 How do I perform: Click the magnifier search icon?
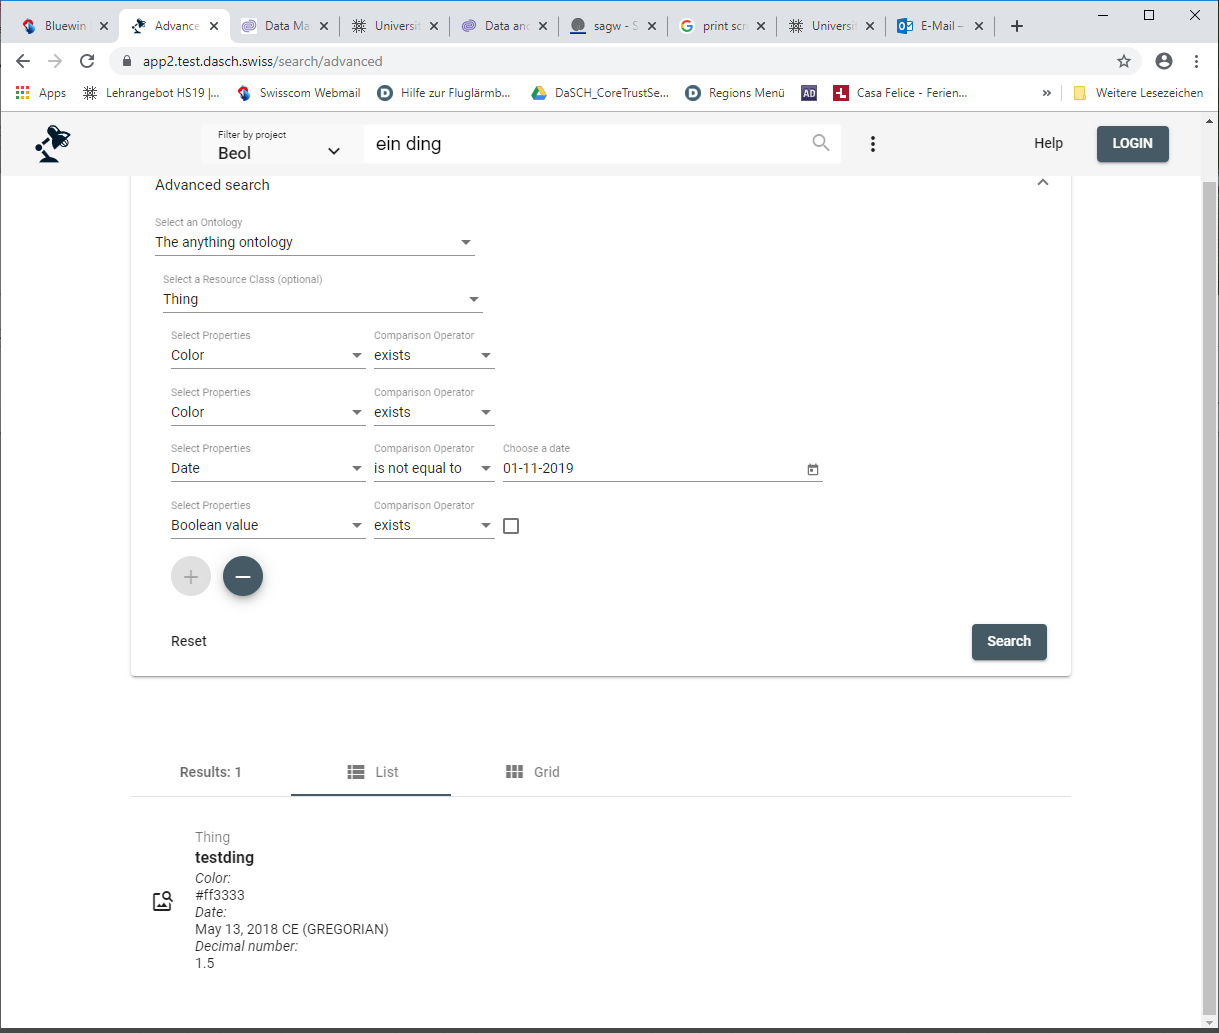click(821, 143)
